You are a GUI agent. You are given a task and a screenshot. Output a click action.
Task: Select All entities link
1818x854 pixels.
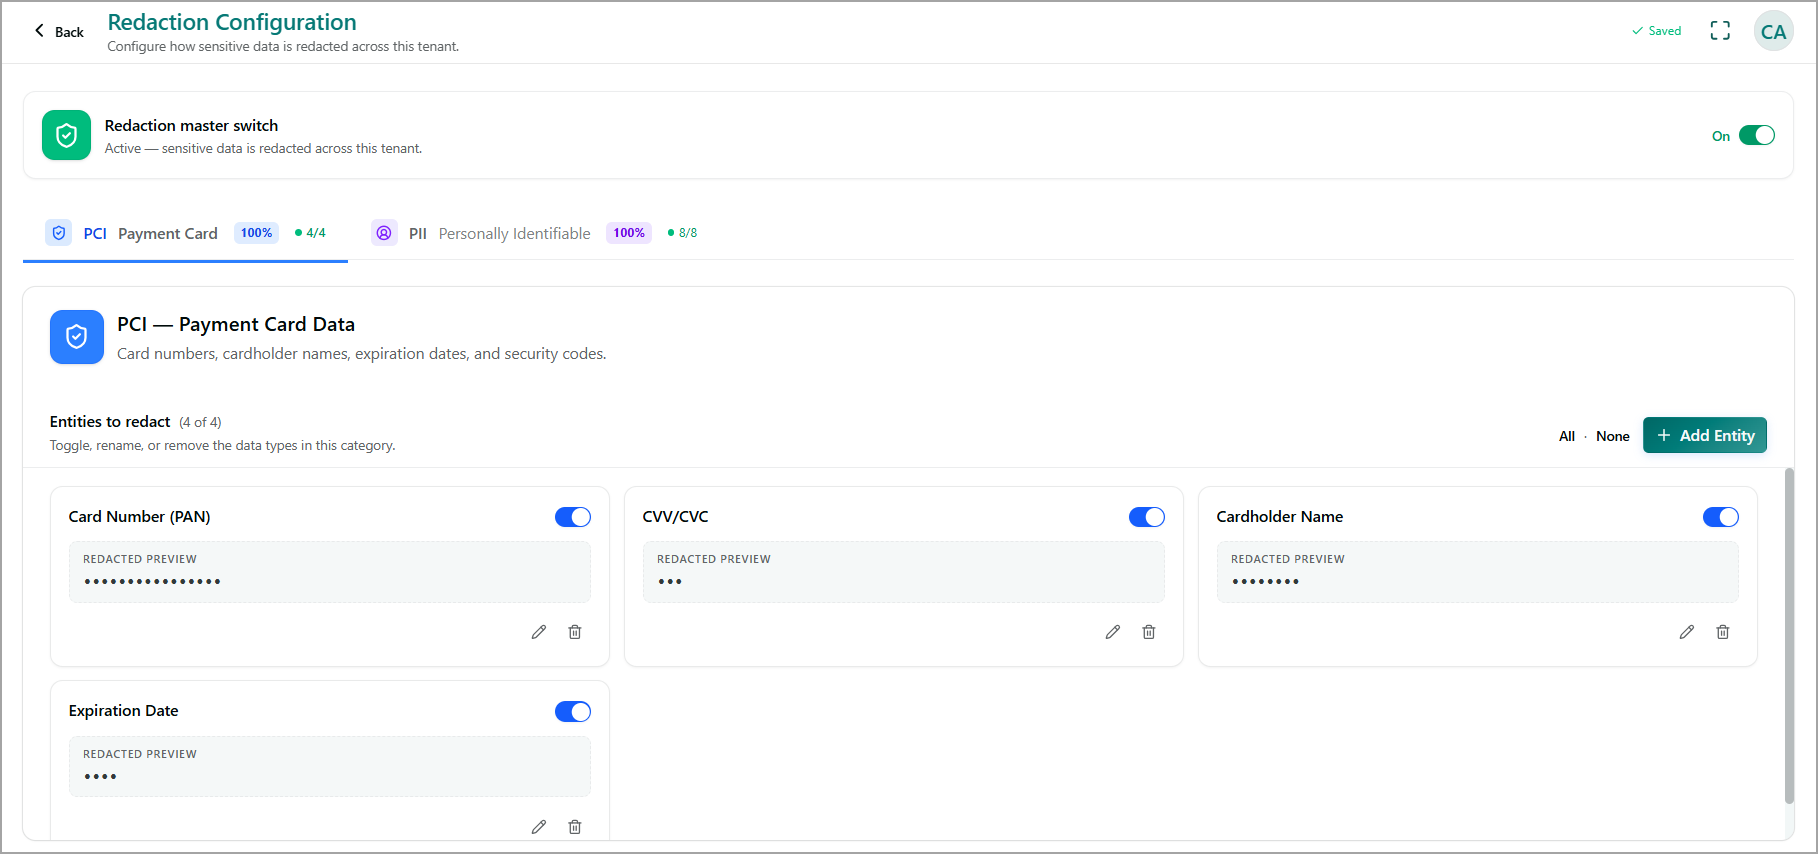tap(1567, 436)
